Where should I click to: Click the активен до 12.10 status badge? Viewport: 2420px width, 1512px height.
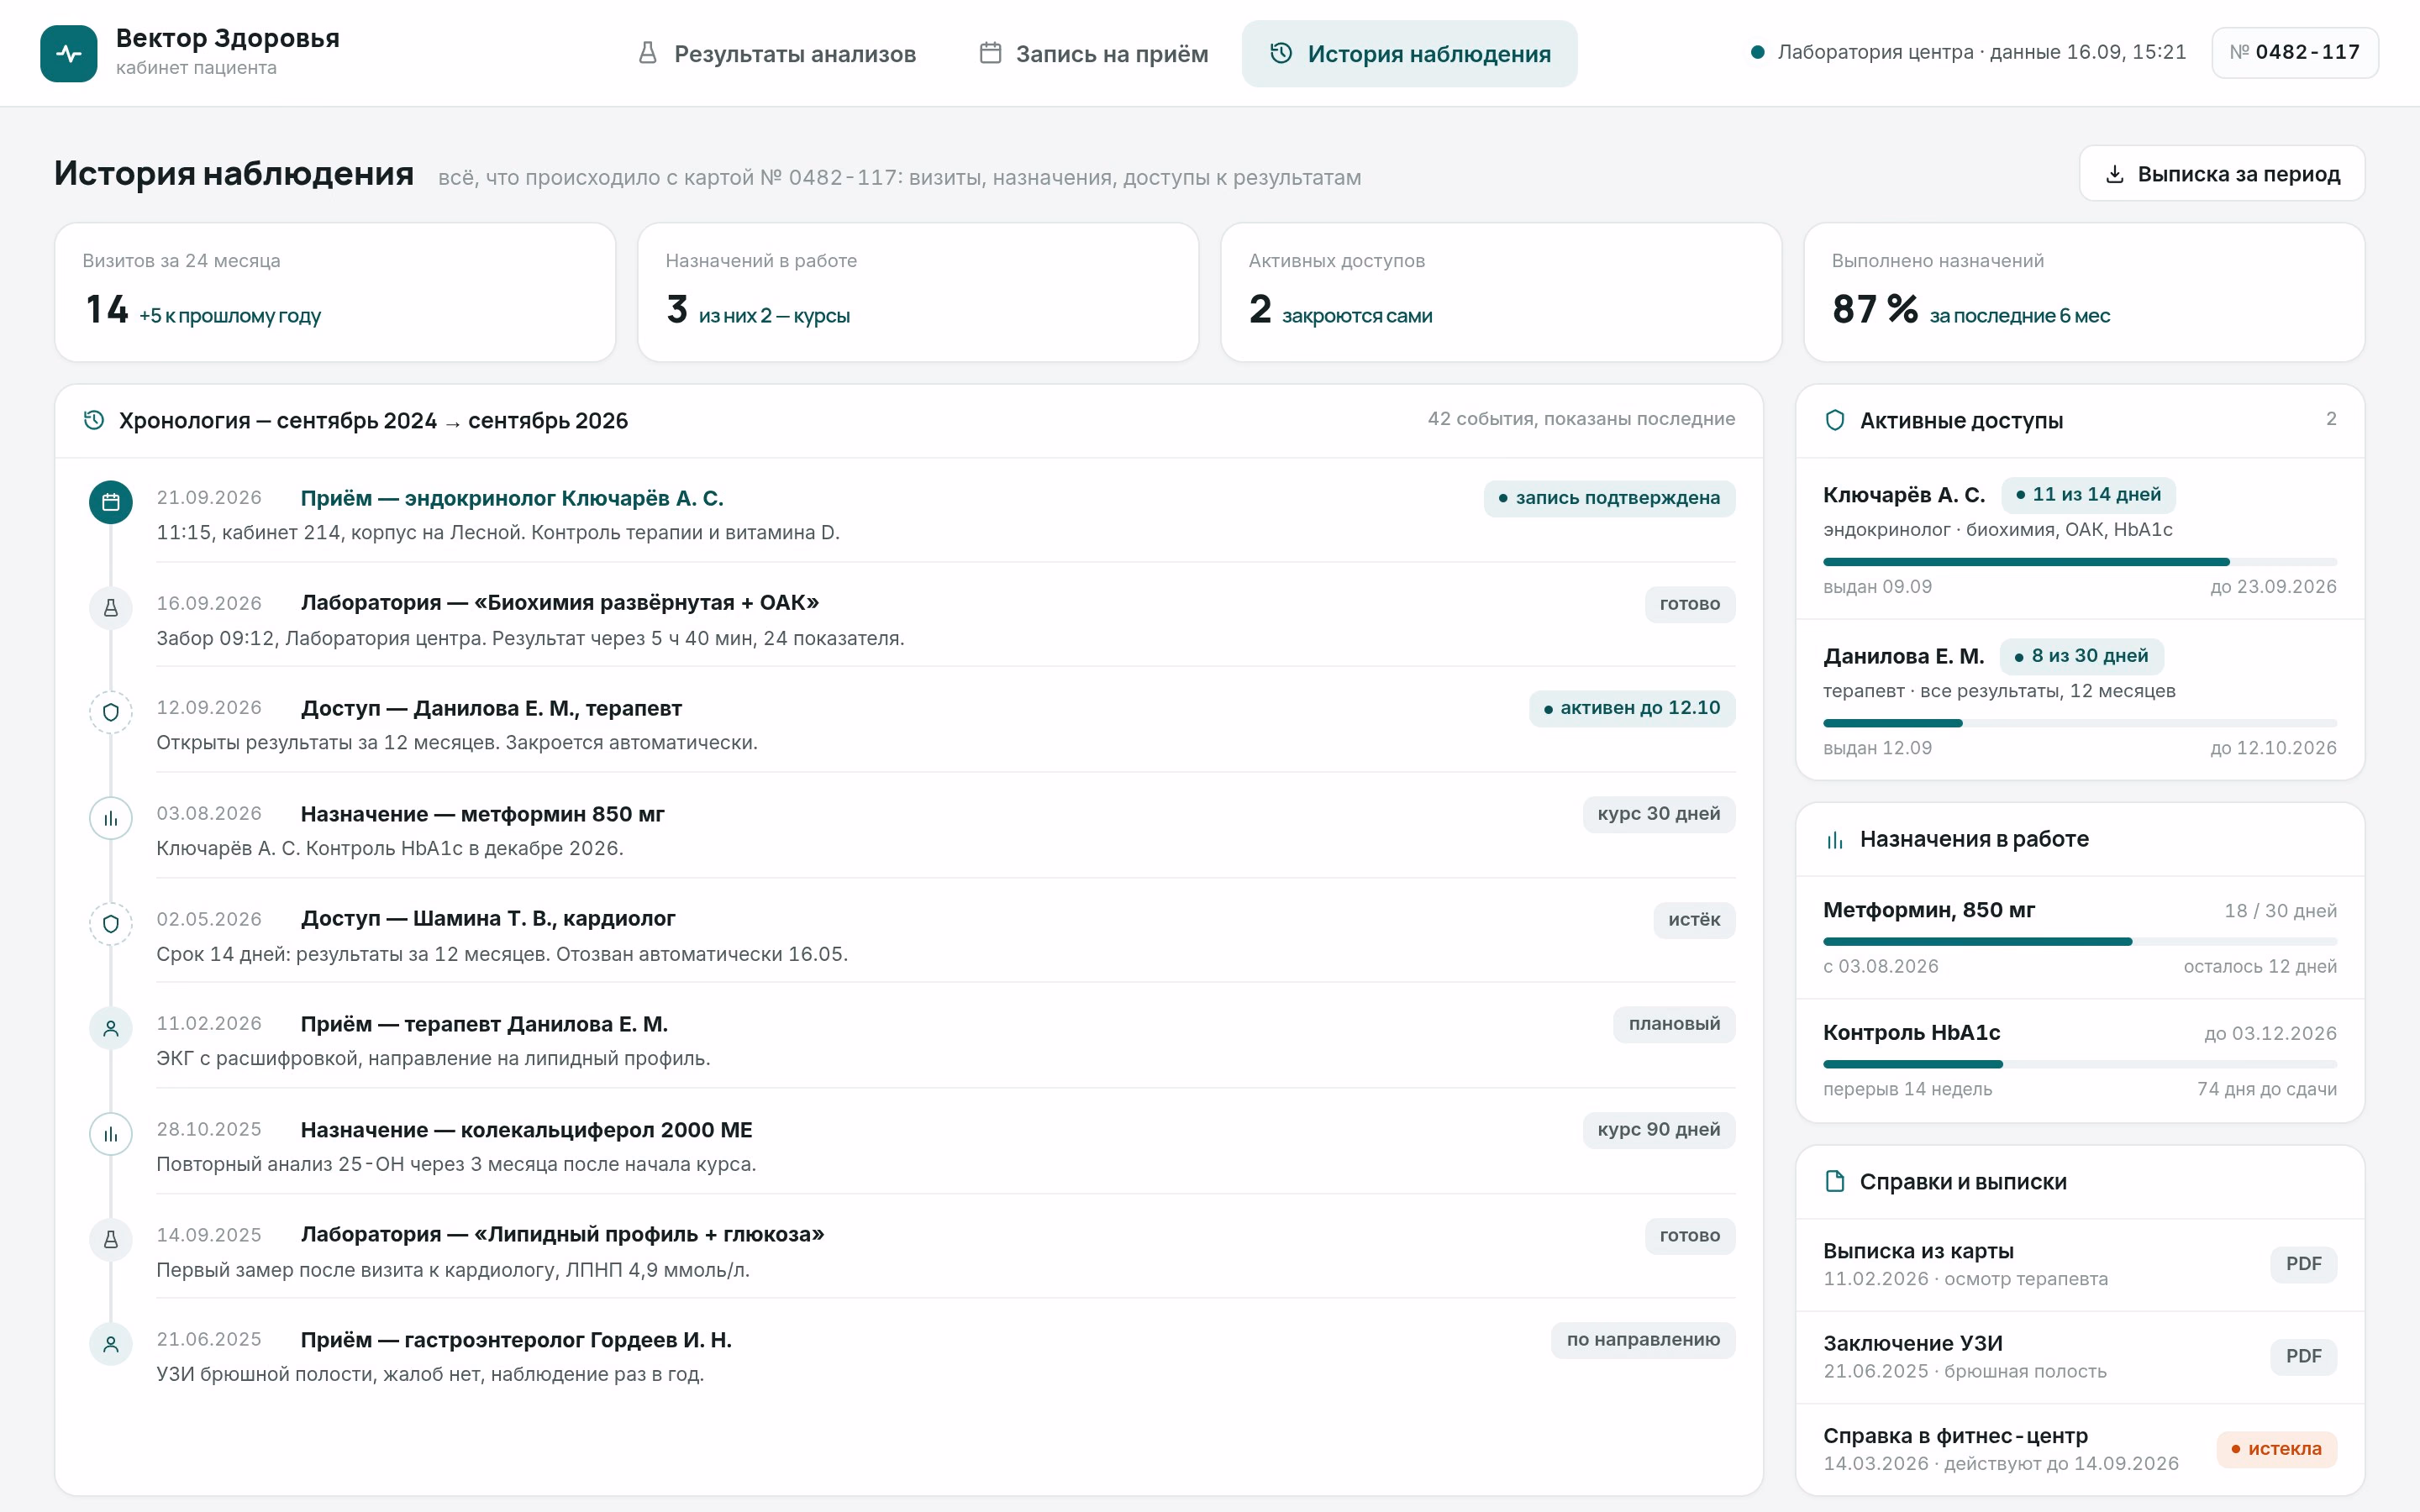pos(1632,708)
